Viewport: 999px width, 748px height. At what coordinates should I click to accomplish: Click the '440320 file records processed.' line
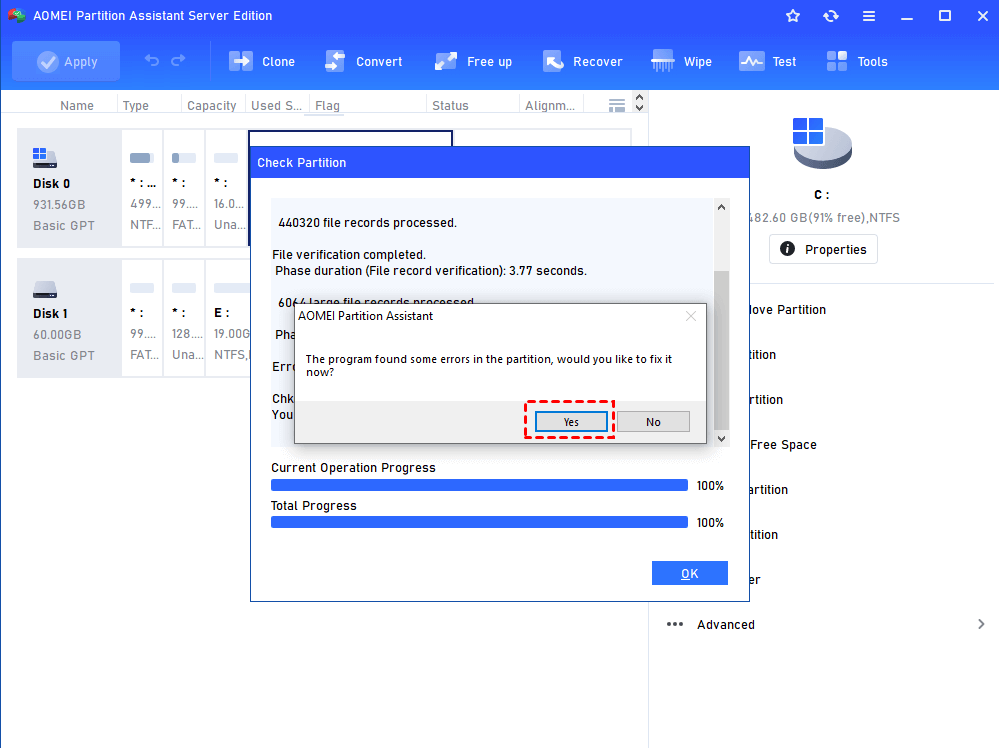point(368,223)
